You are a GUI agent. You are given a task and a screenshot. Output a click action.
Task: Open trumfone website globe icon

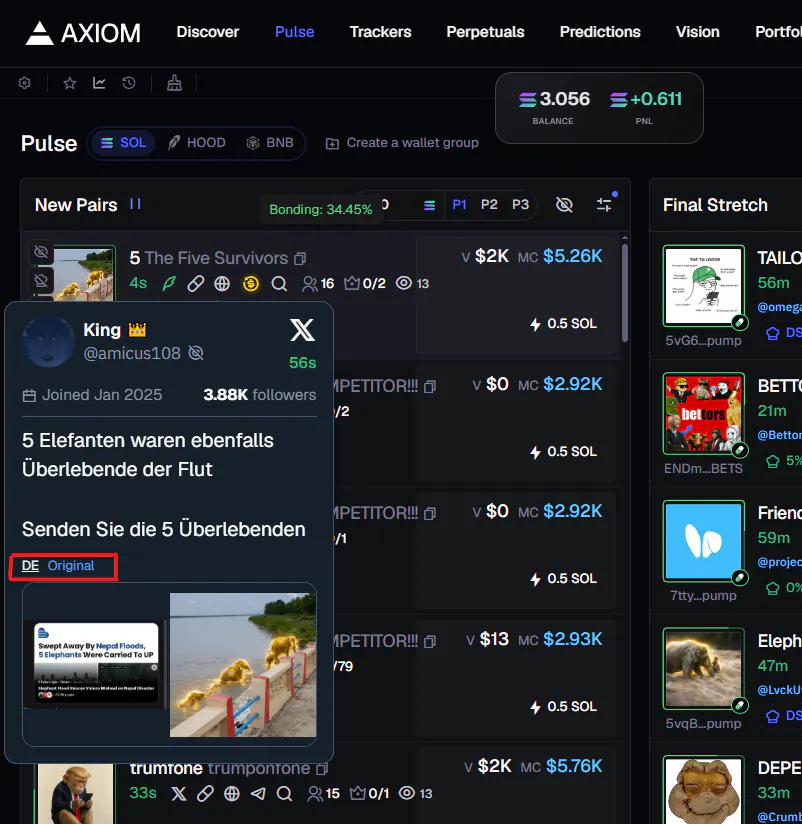tap(232, 794)
